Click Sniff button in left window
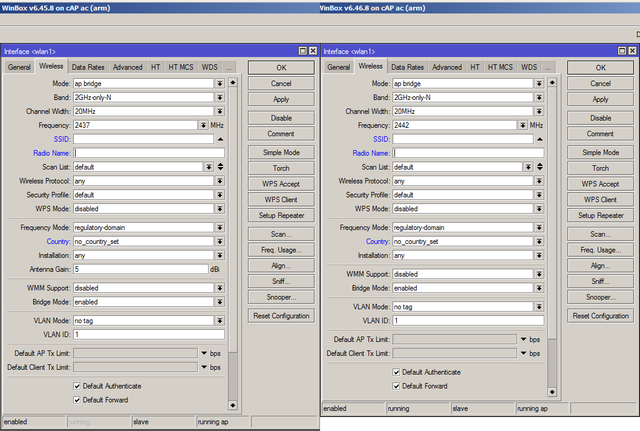The image size is (640, 431). coord(281,281)
